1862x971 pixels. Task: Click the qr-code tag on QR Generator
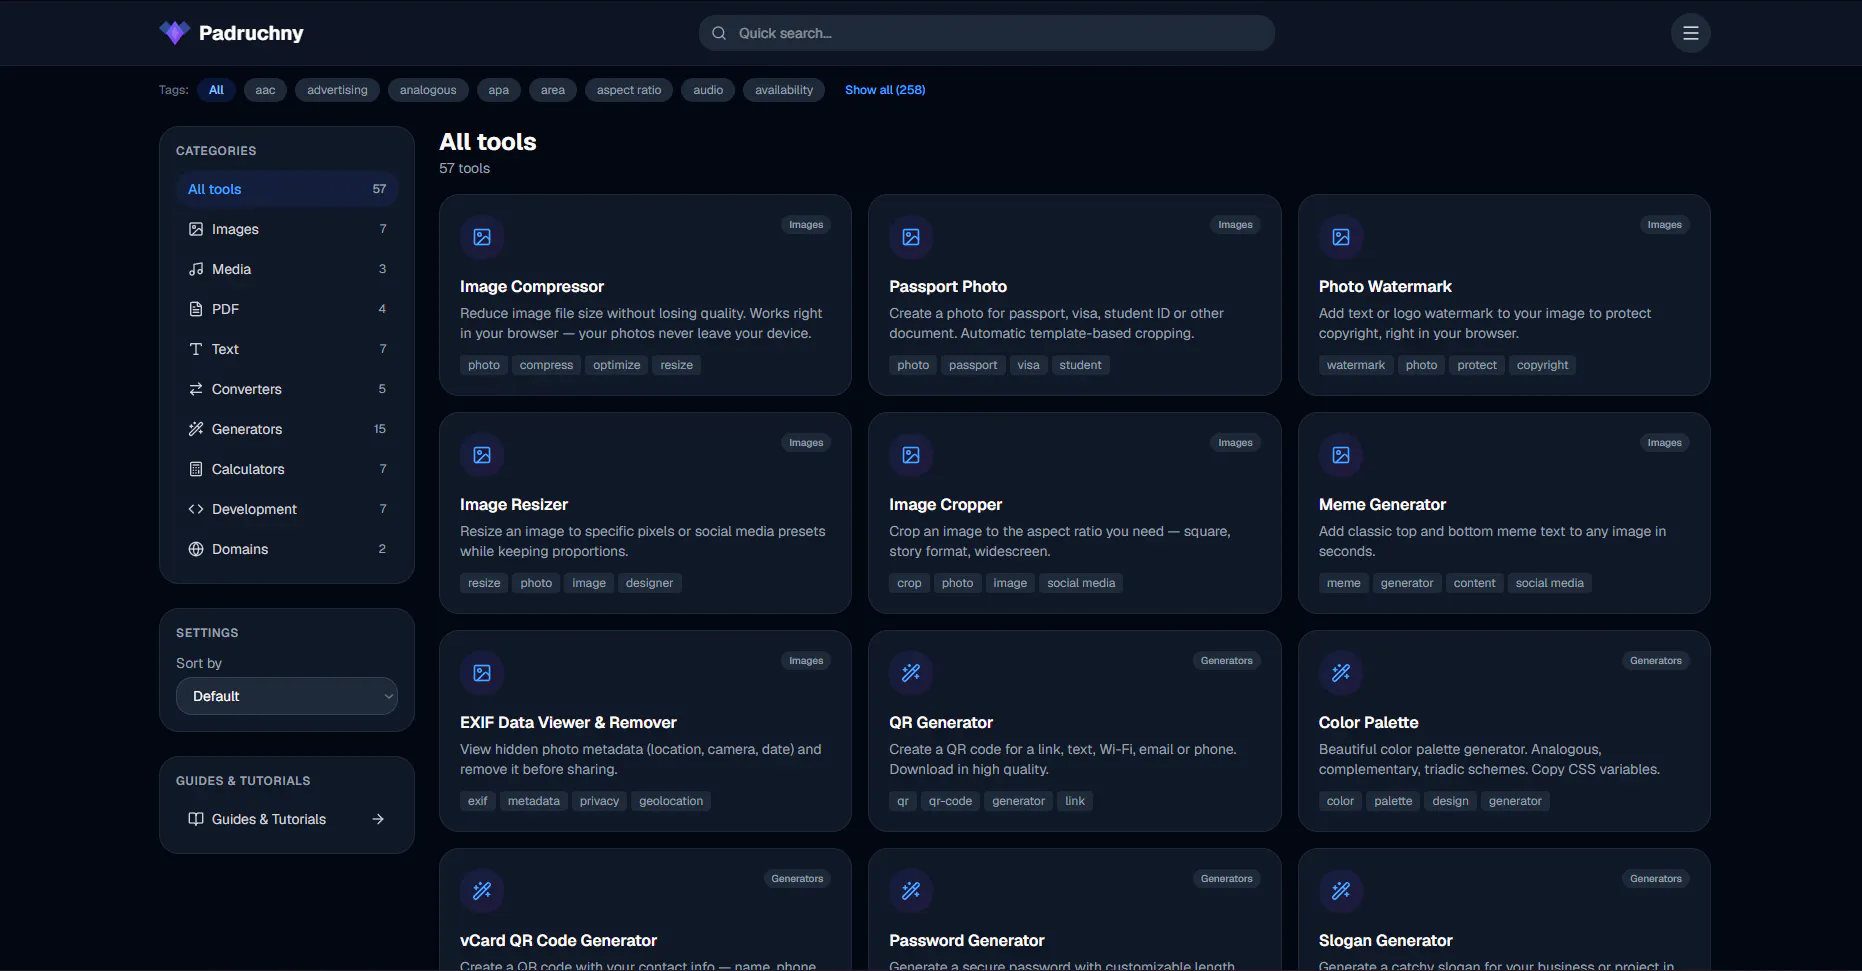tap(950, 801)
